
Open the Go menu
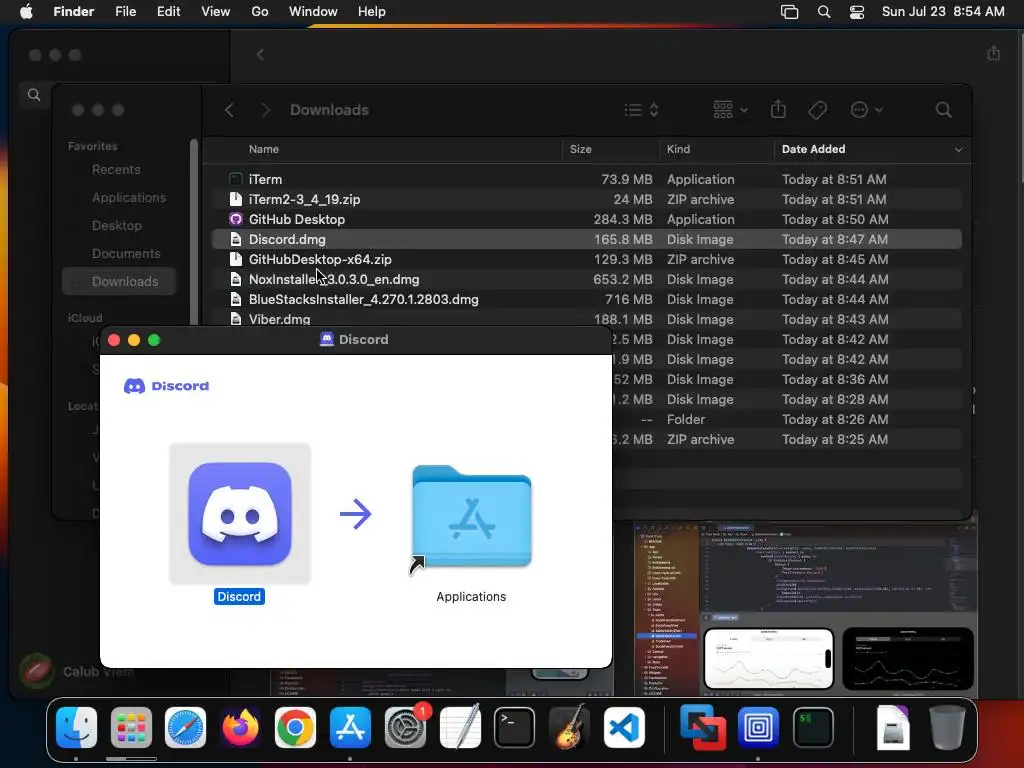coord(260,12)
